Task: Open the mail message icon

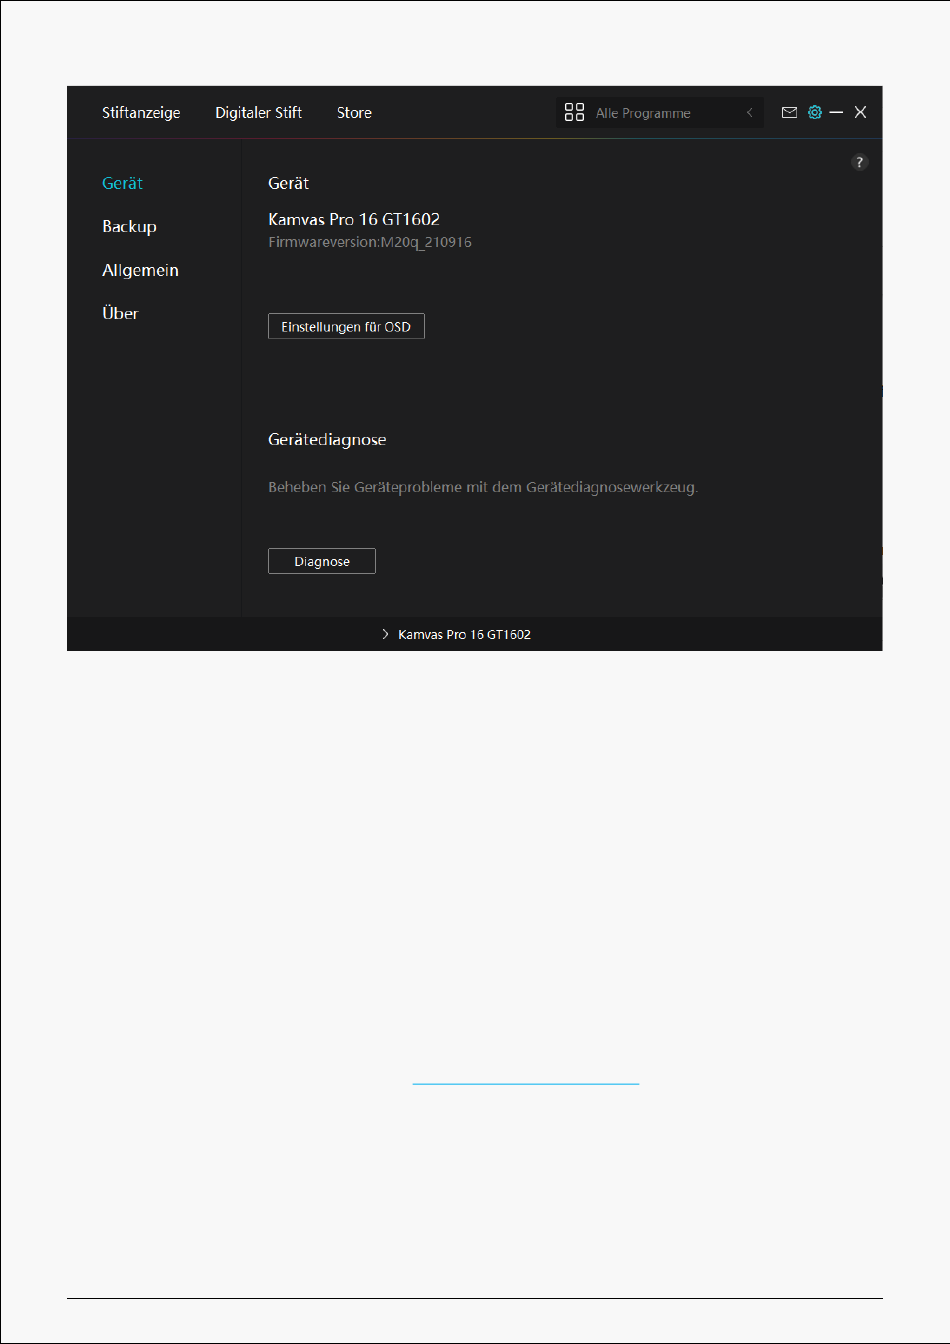Action: 789,113
